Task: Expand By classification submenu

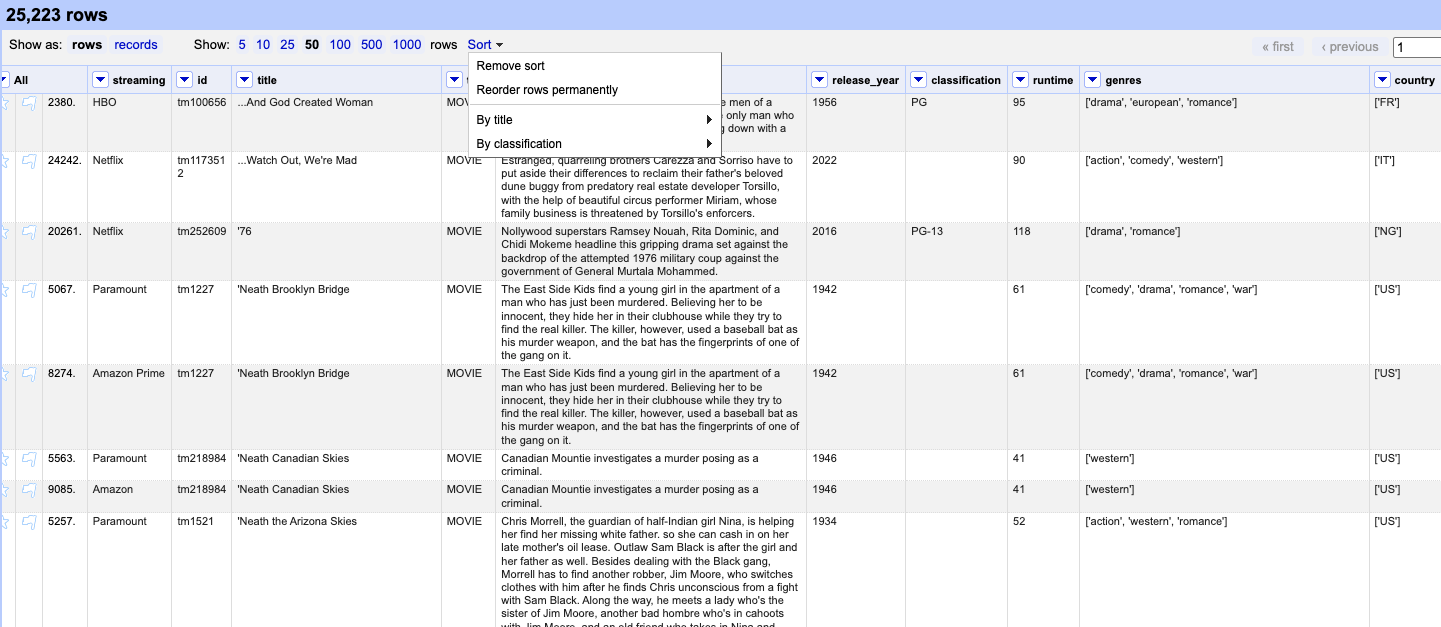Action: (x=595, y=144)
